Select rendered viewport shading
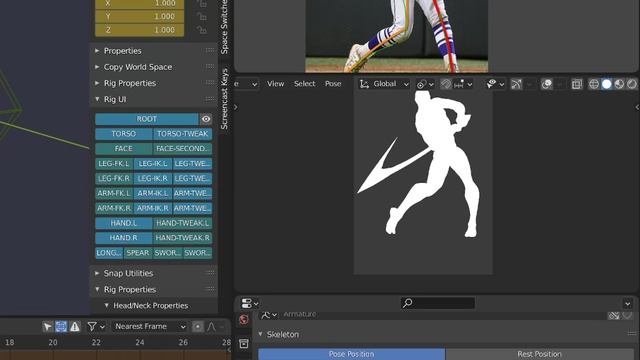The height and width of the screenshot is (360, 640). (632, 84)
